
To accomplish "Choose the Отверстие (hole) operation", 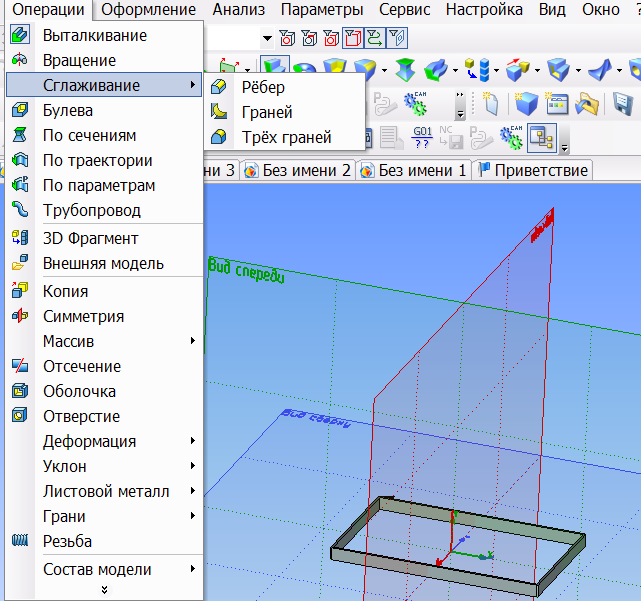I will [x=81, y=417].
